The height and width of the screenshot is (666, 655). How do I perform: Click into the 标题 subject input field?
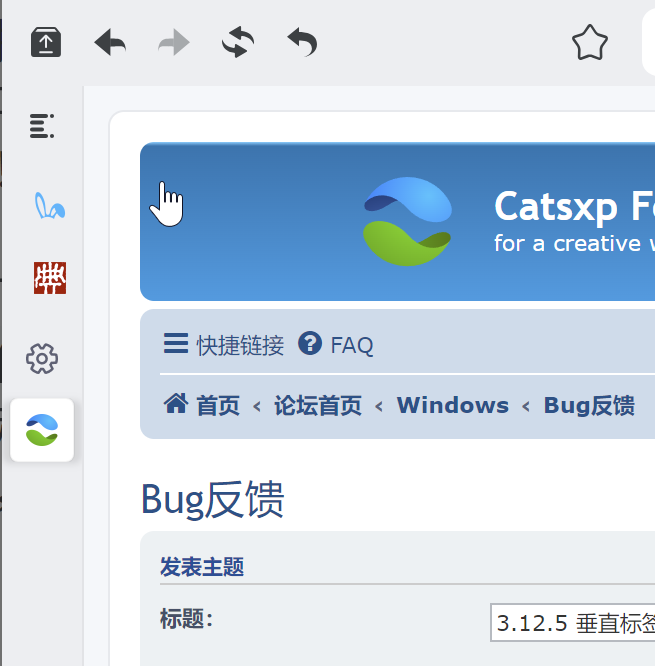tap(573, 623)
